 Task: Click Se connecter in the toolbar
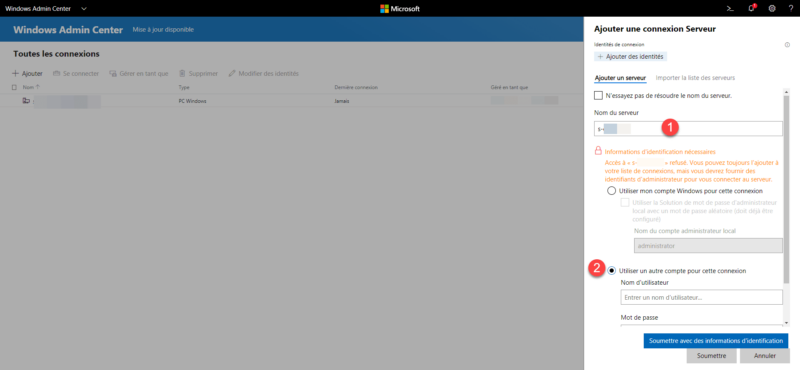pyautogui.click(x=76, y=73)
